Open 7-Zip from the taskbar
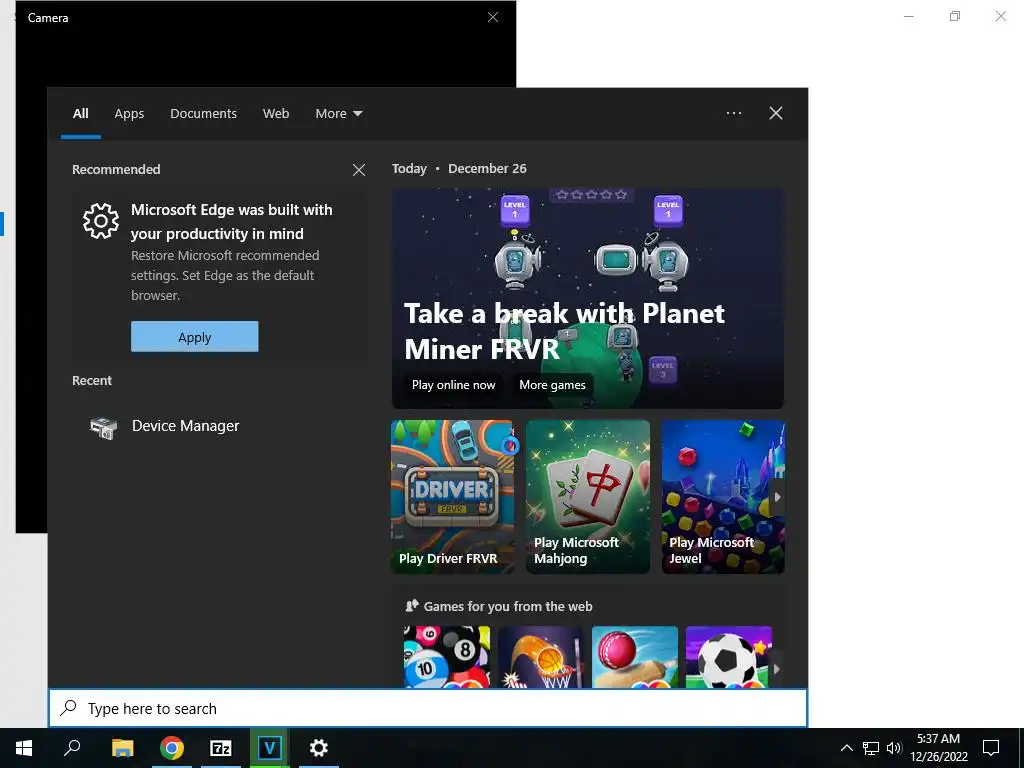 click(x=221, y=748)
